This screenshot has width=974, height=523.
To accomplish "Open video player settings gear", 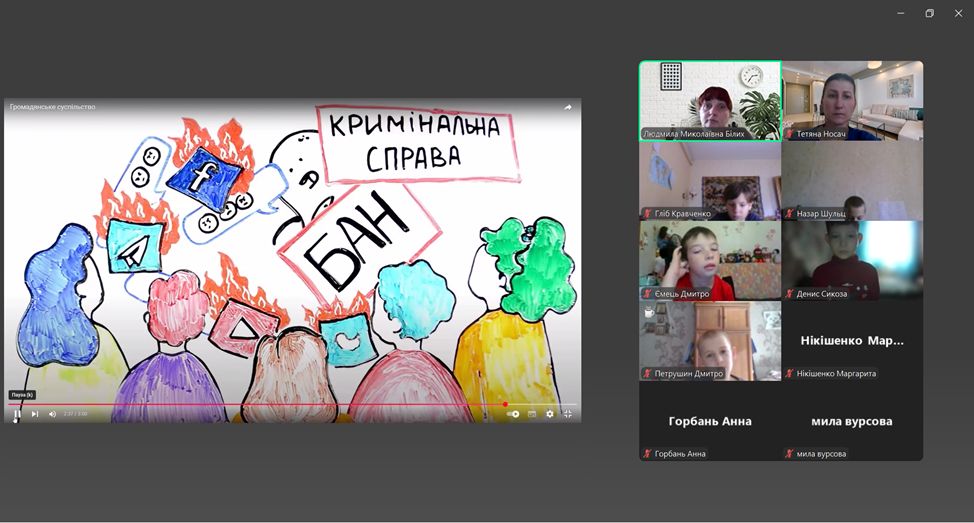I will tap(549, 413).
